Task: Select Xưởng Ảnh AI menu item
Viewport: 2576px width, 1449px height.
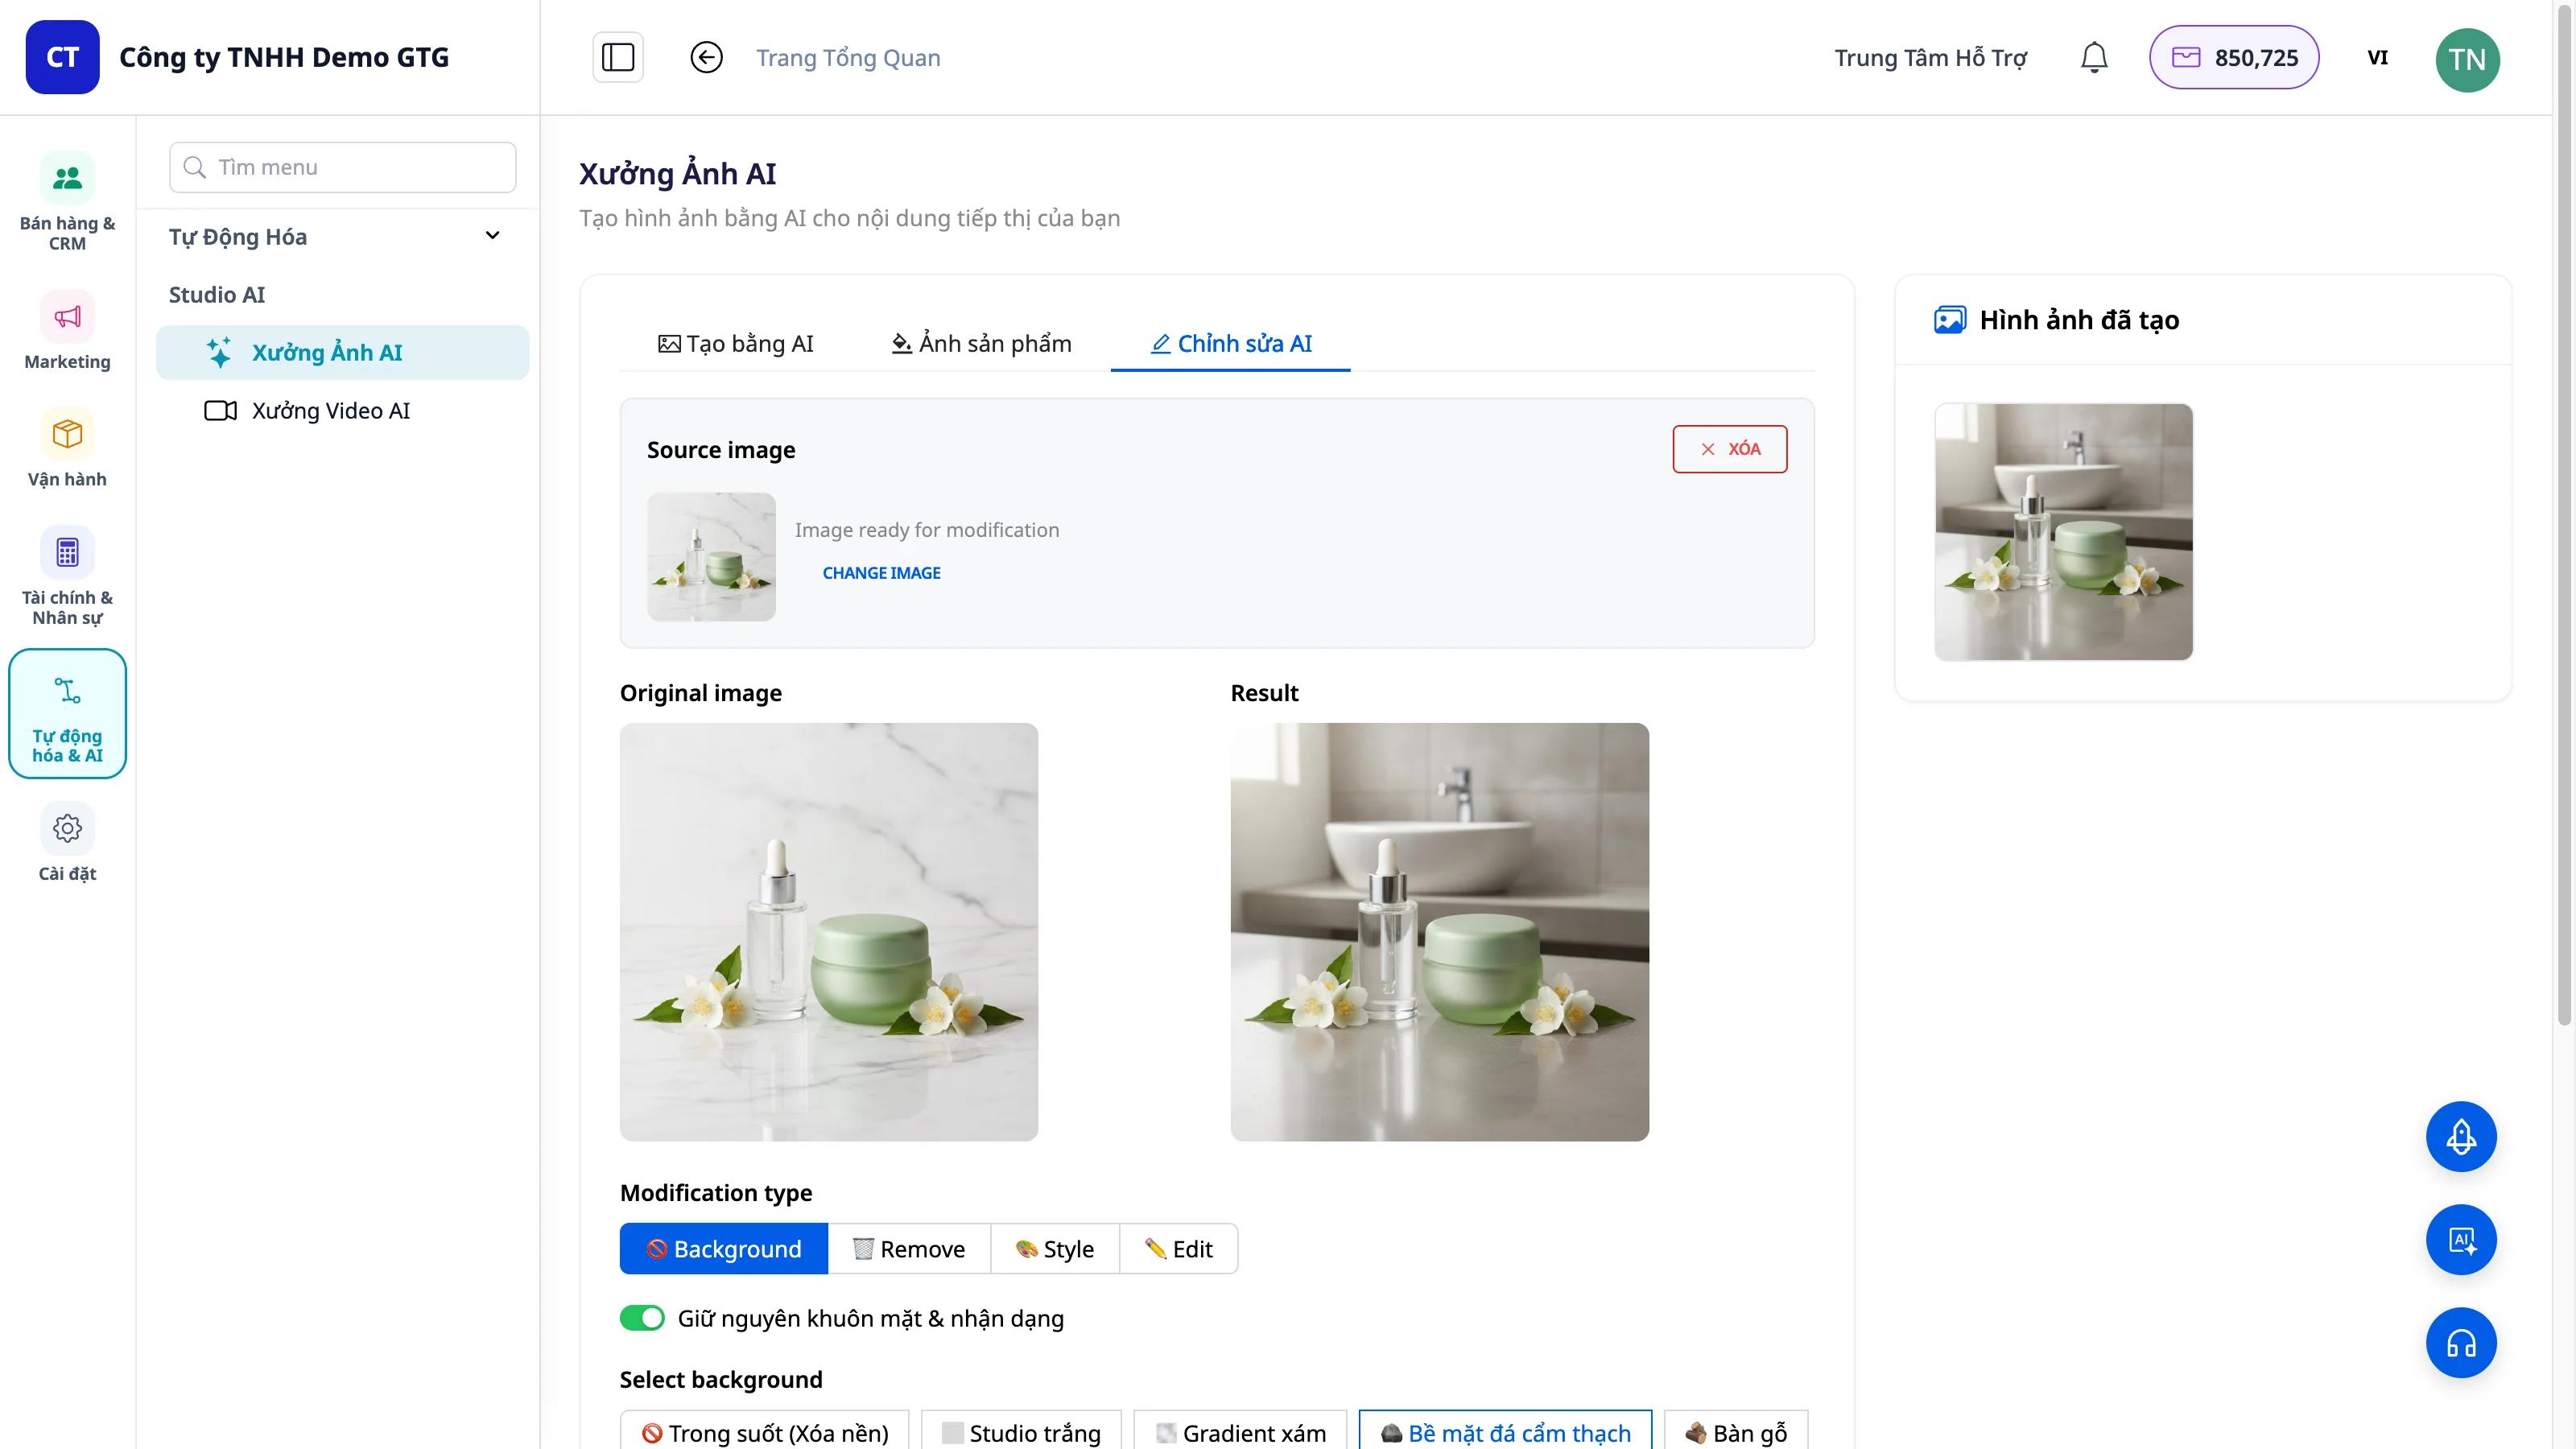Action: (x=342, y=352)
